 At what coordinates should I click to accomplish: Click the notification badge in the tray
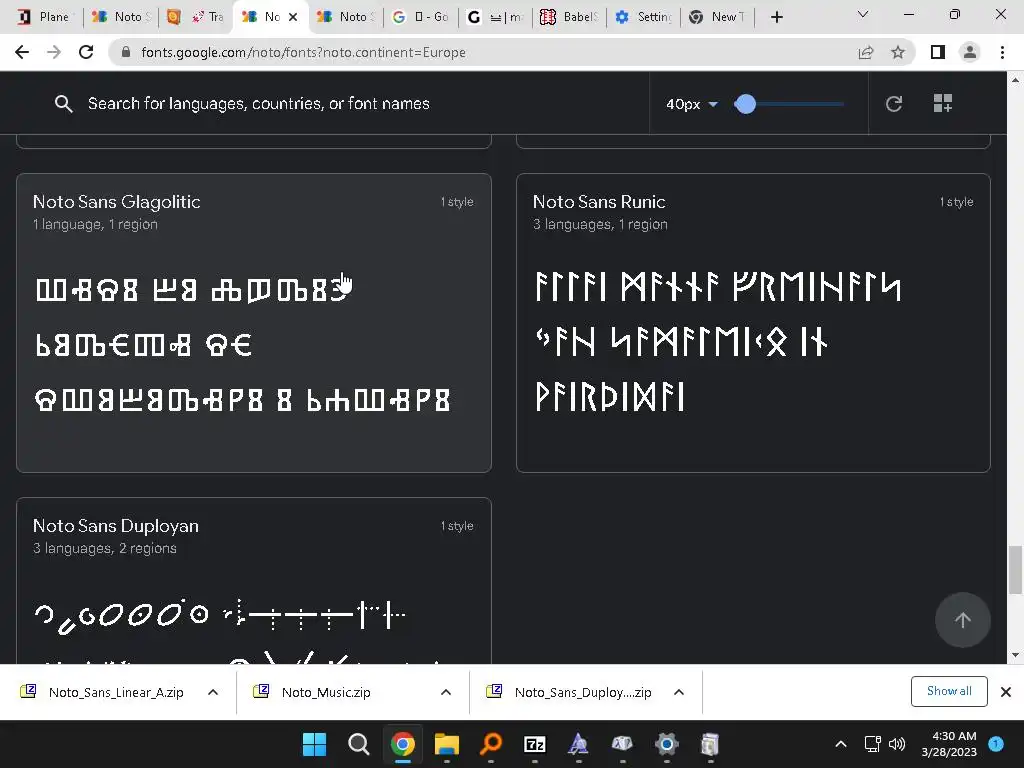tap(996, 743)
